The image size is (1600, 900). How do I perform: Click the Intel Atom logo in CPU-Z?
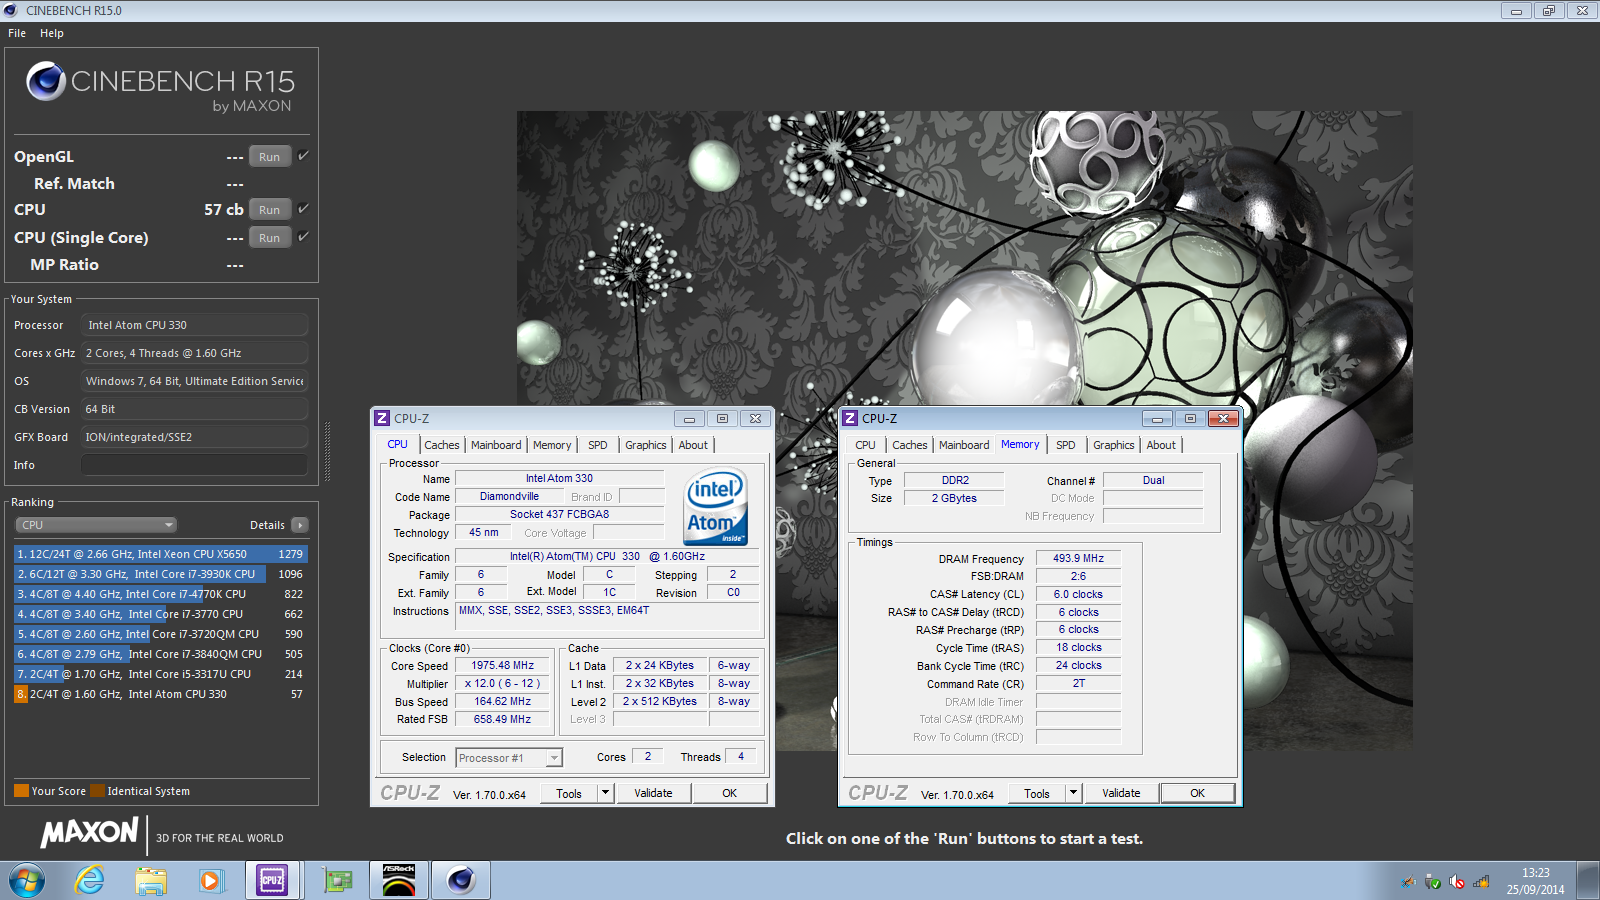pos(716,507)
